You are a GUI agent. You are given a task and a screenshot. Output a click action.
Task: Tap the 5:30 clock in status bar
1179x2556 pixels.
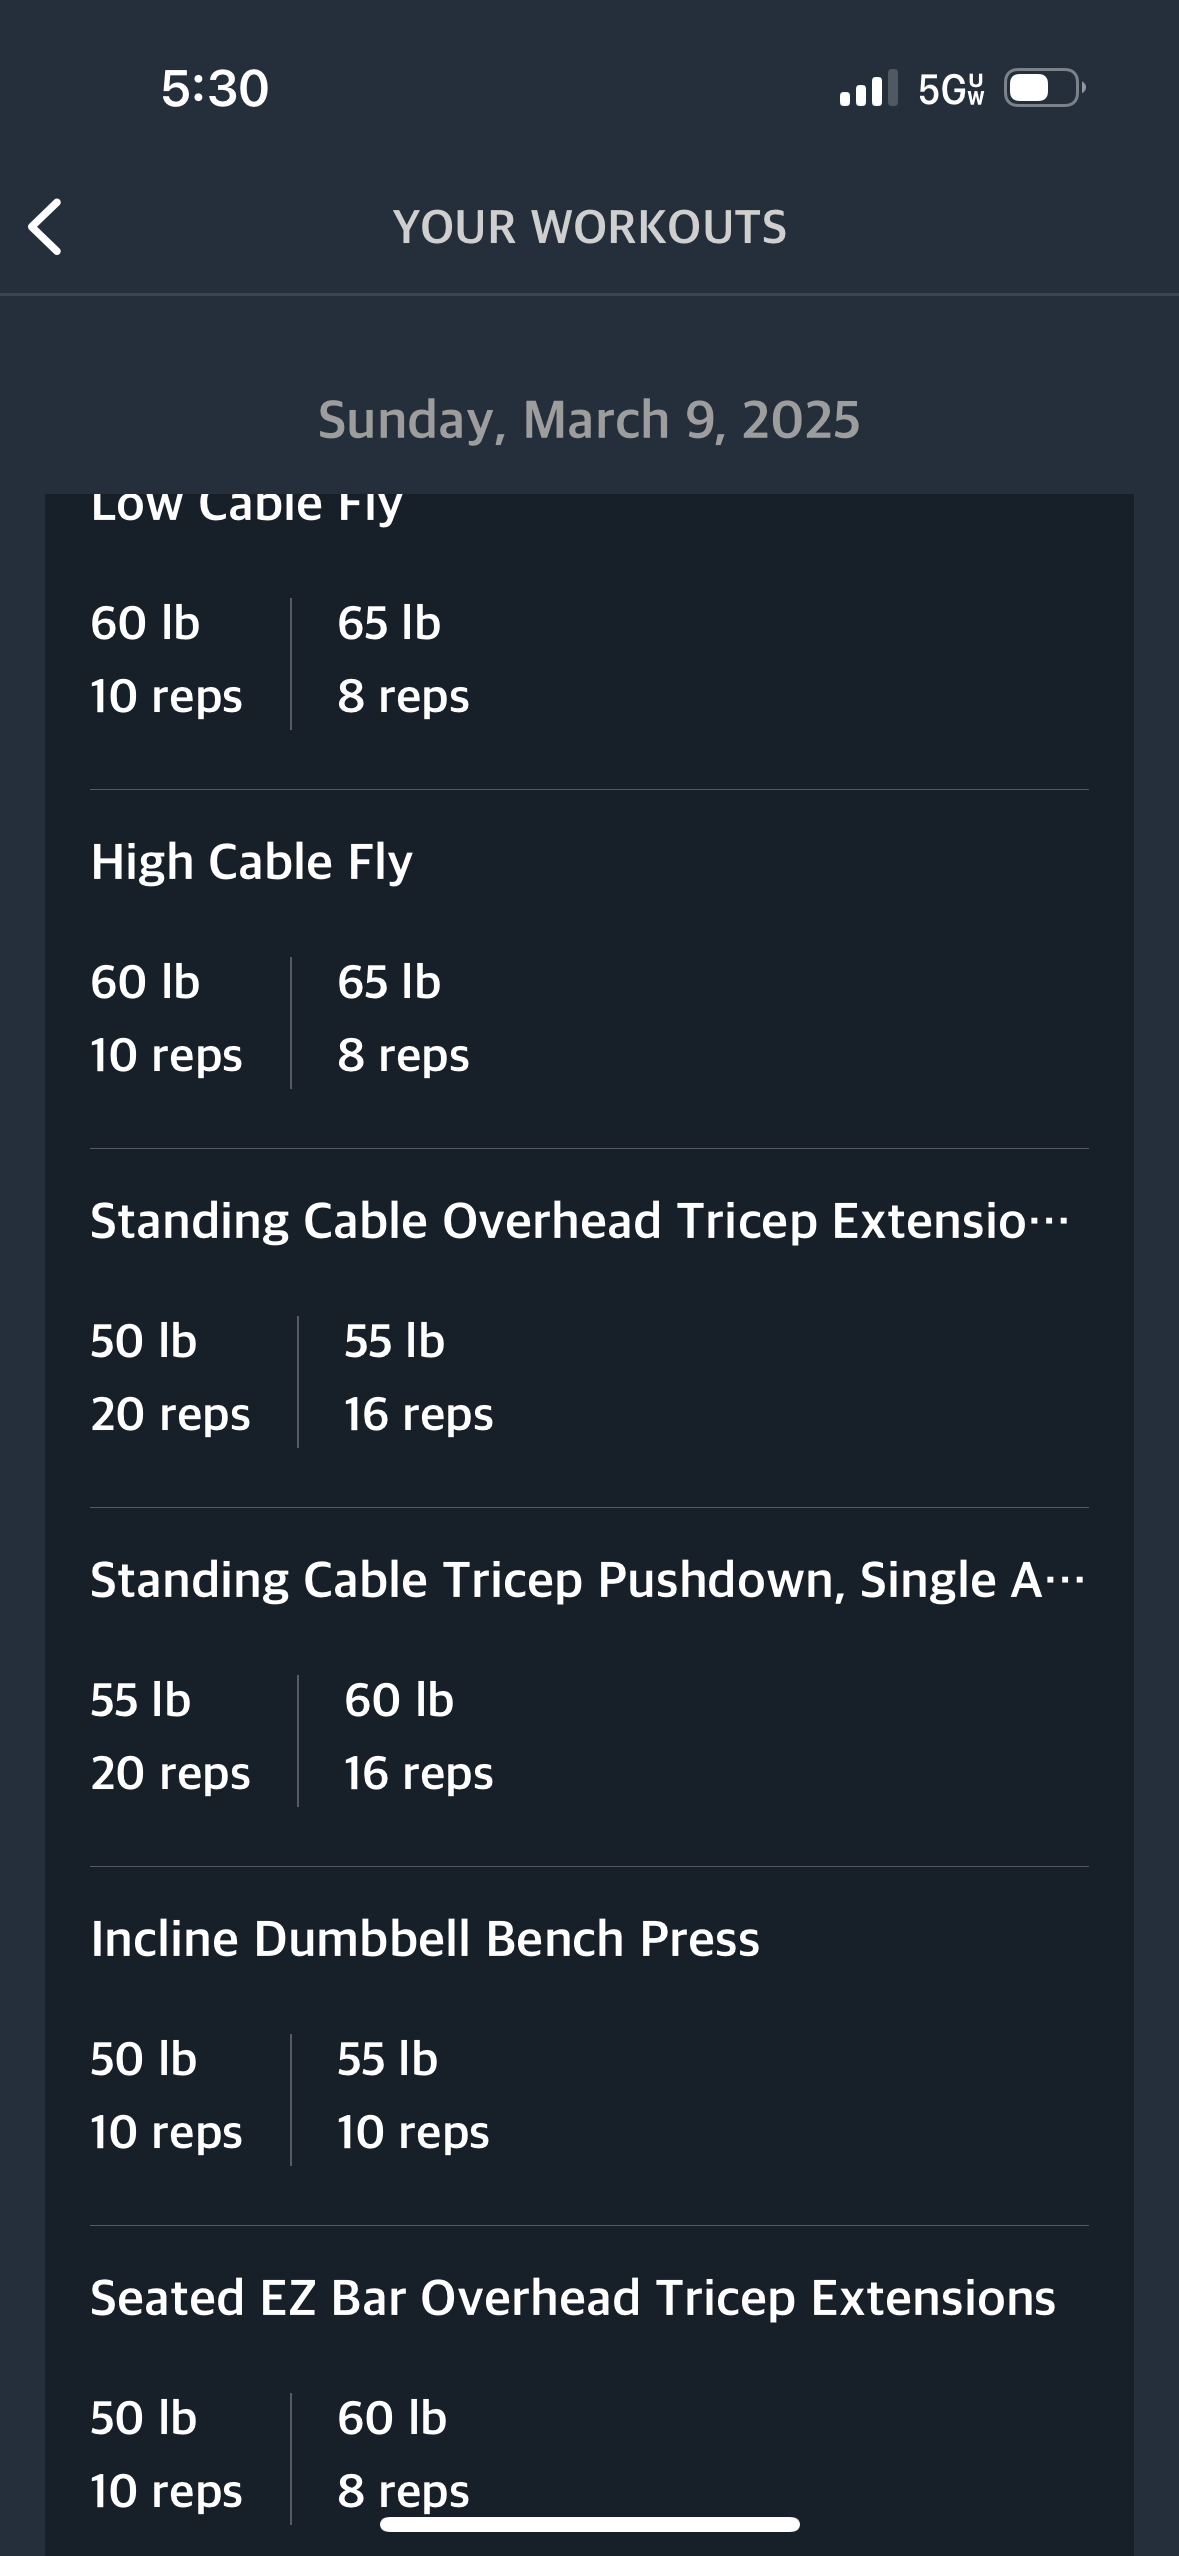[215, 88]
